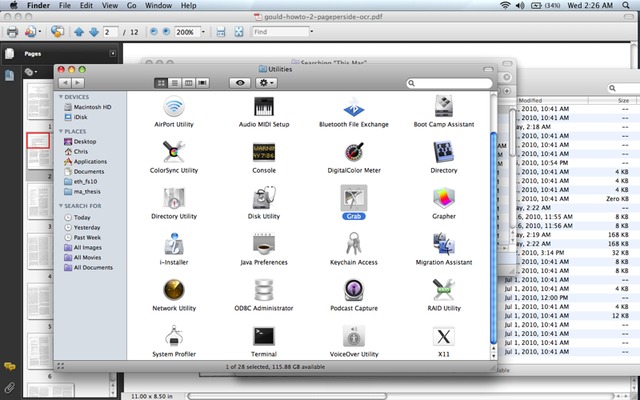This screenshot has width=640, height=400.
Task: Click the Utilities window search field
Action: (449, 83)
